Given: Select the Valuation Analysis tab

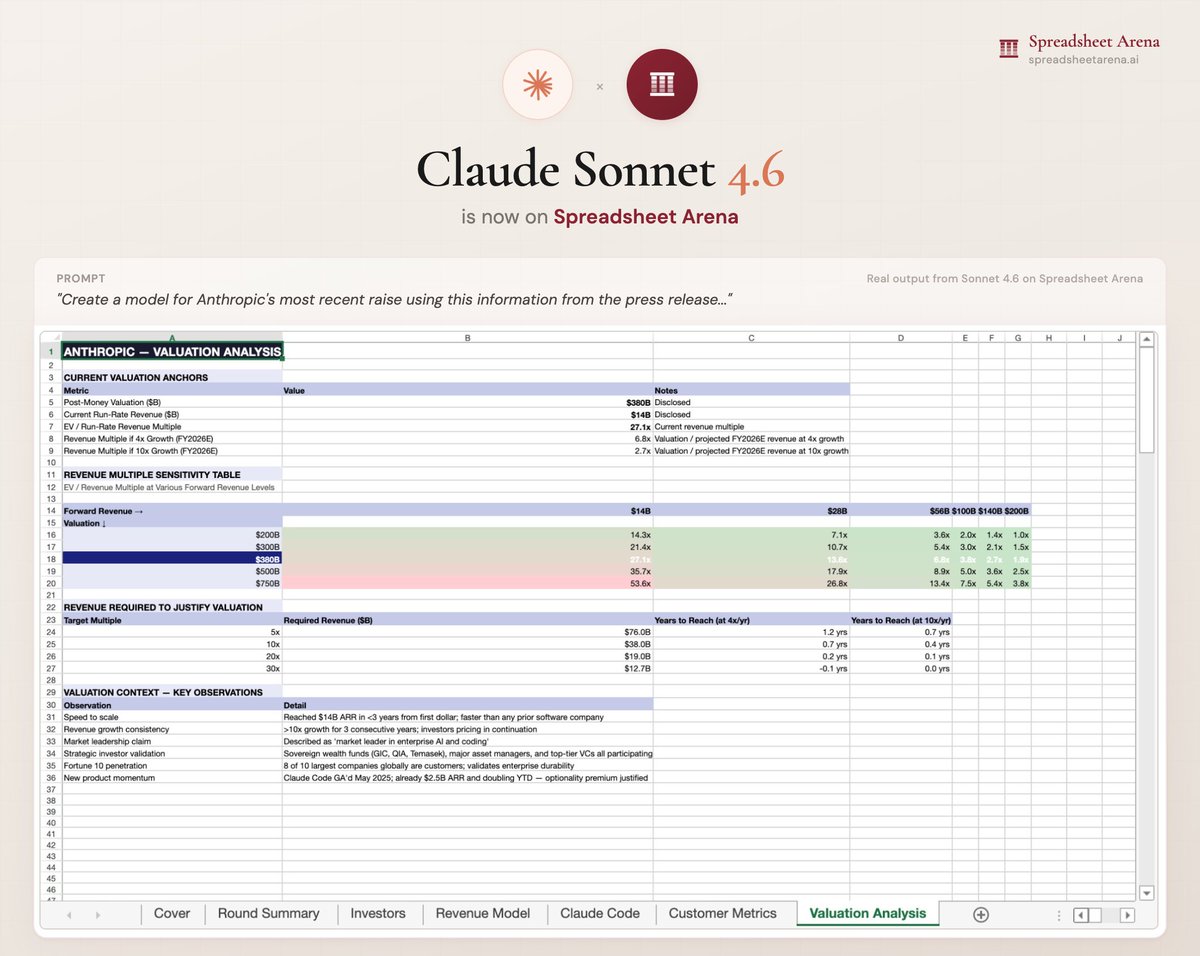Looking at the screenshot, I should click(x=868, y=913).
